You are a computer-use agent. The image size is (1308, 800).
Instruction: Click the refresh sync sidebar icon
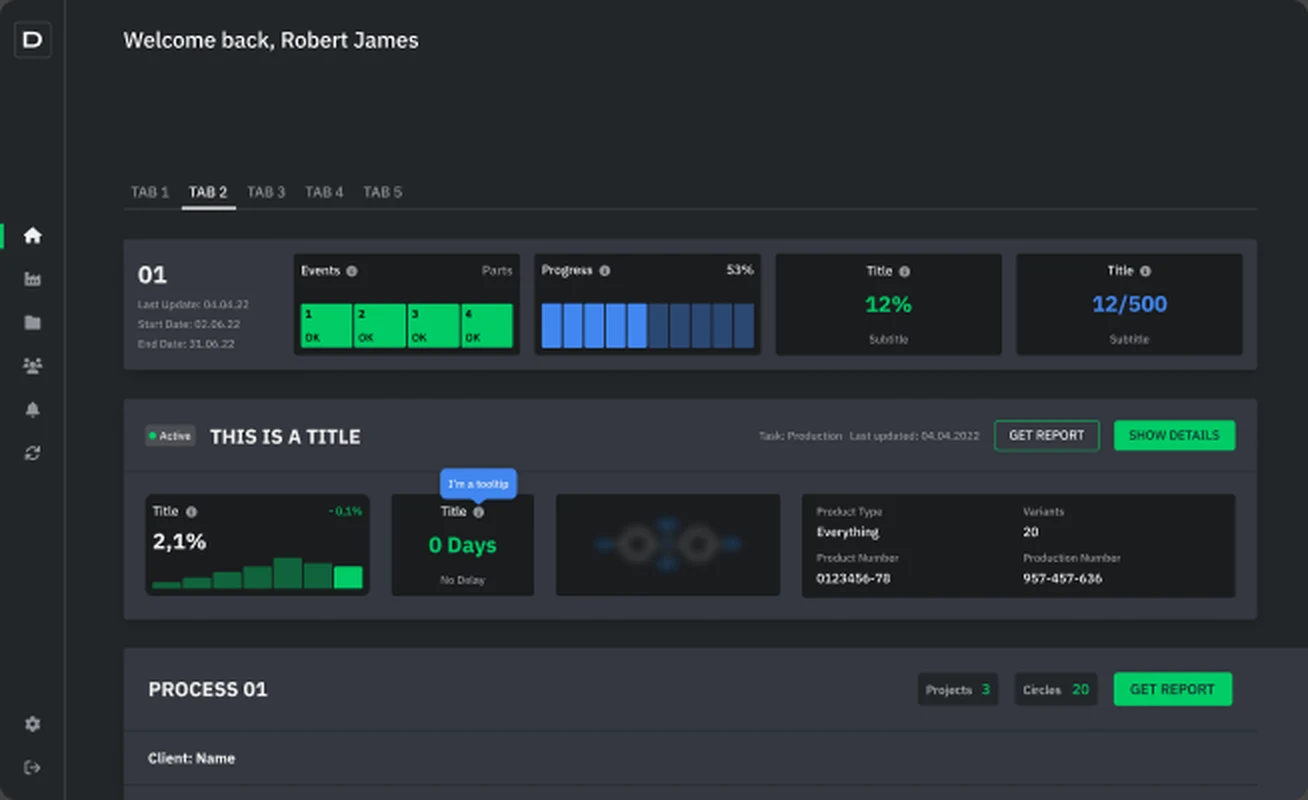tap(33, 453)
